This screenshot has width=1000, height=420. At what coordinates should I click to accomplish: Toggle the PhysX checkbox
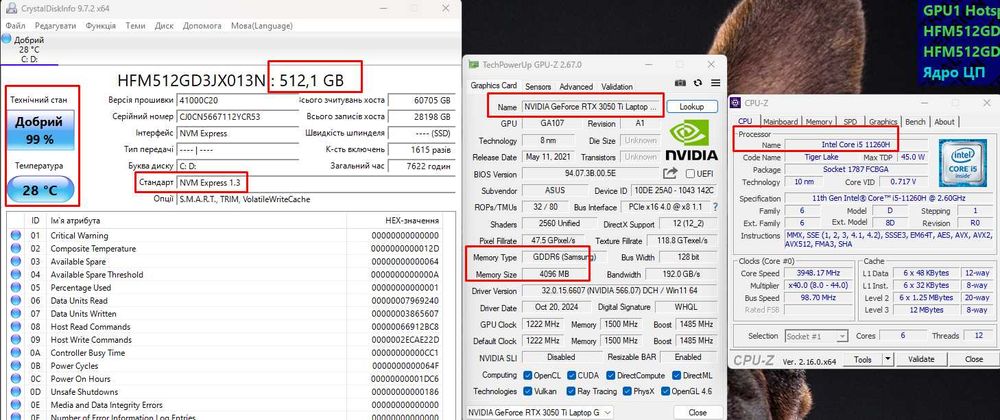(x=629, y=391)
